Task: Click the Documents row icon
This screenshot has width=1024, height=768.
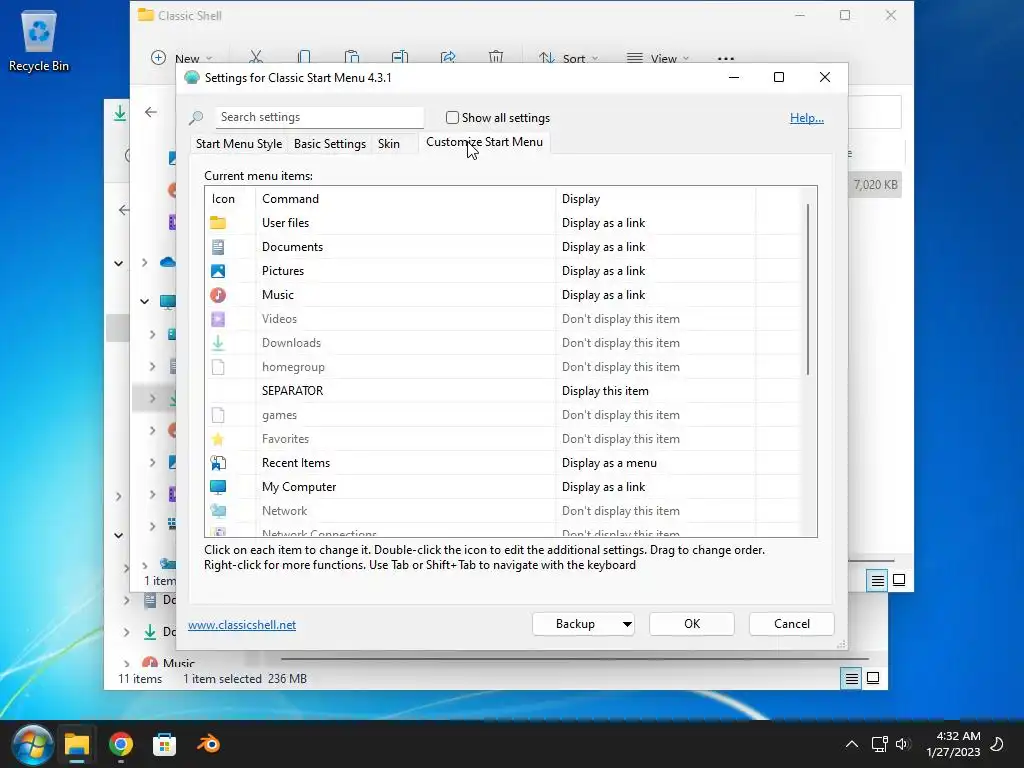Action: 218,247
